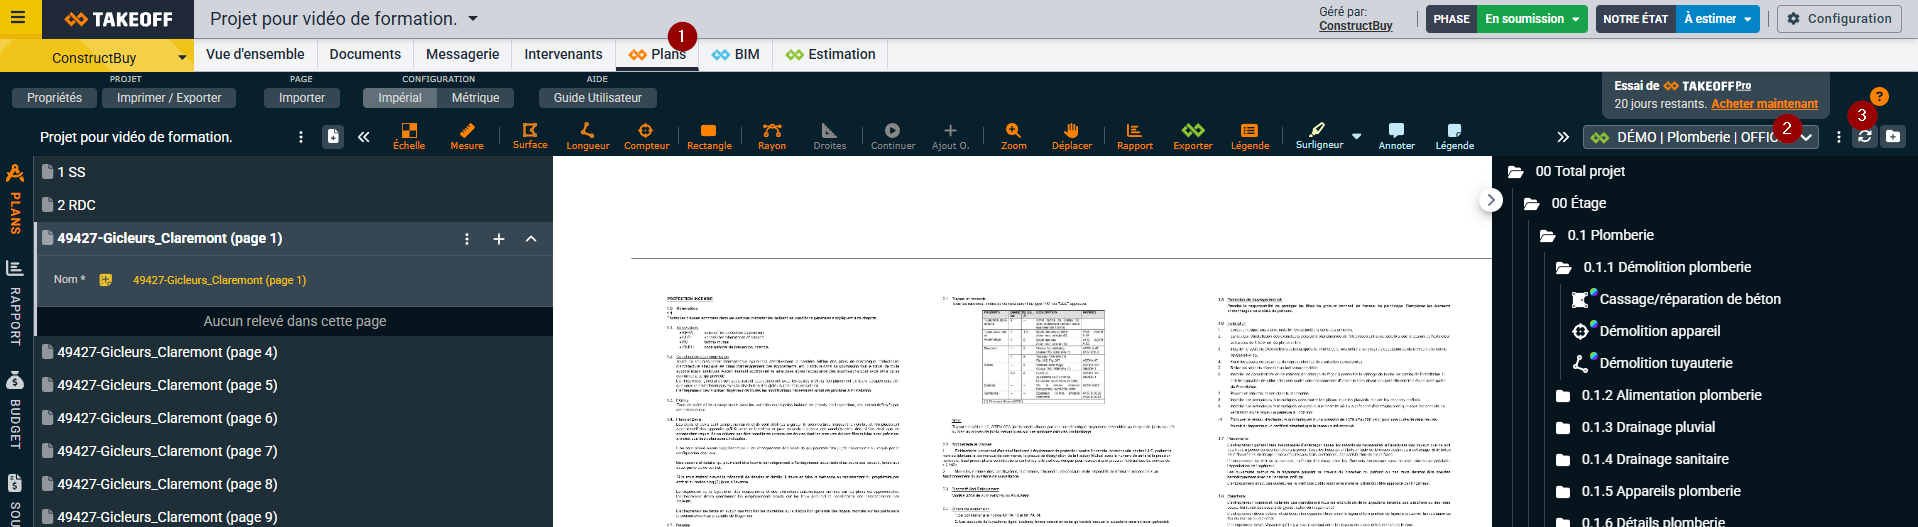1918x527 pixels.
Task: Open the Rapport report tool
Action: tap(1134, 136)
